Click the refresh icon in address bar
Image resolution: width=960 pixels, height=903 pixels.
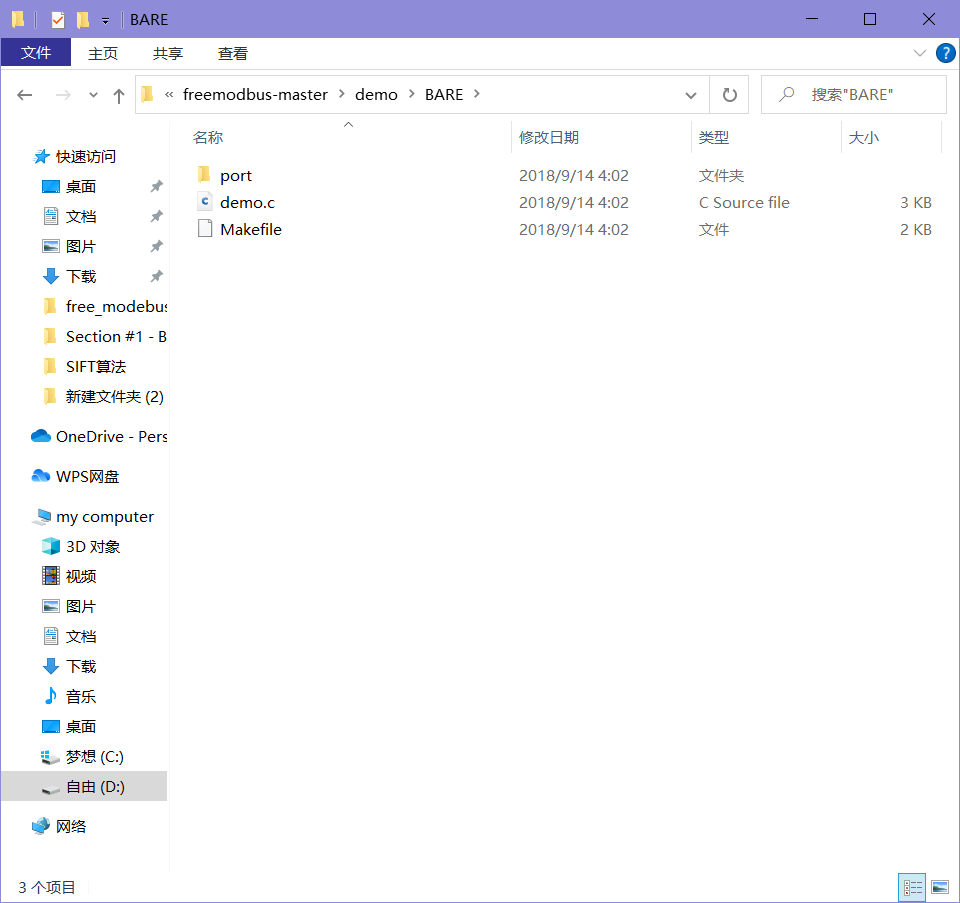tap(729, 94)
